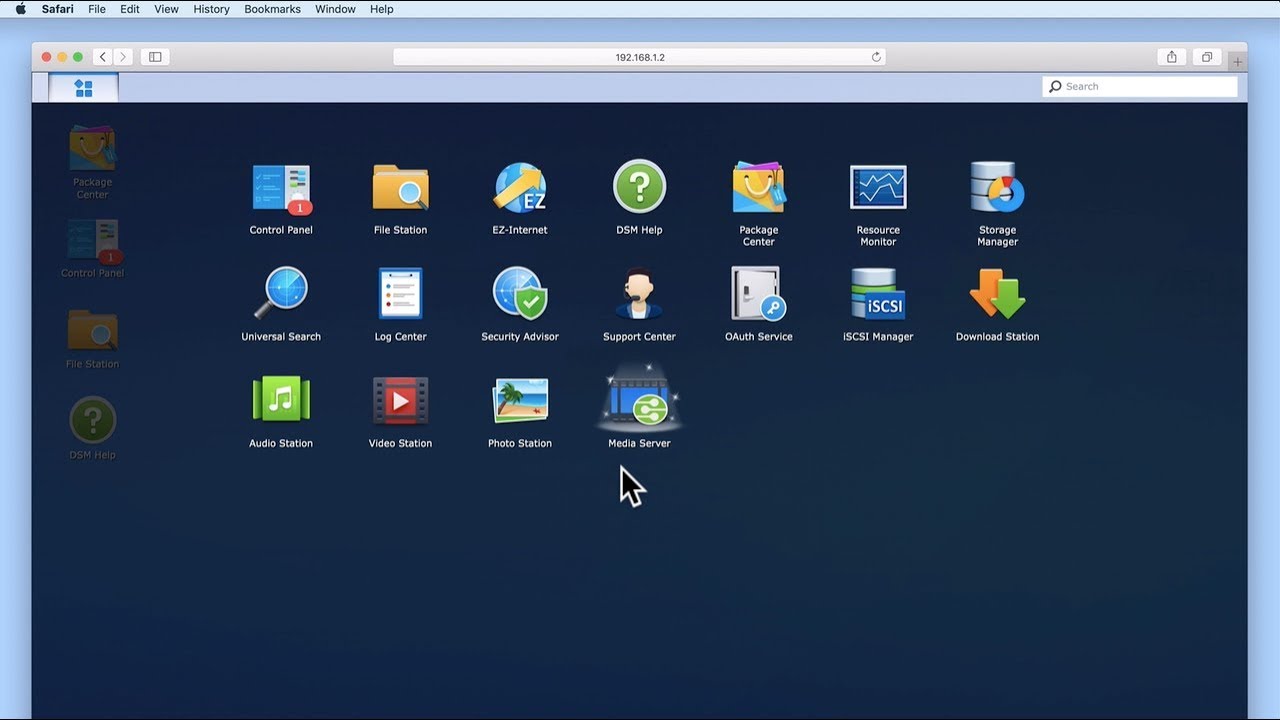The height and width of the screenshot is (720, 1280).
Task: Open the Window menu
Action: 335,9
